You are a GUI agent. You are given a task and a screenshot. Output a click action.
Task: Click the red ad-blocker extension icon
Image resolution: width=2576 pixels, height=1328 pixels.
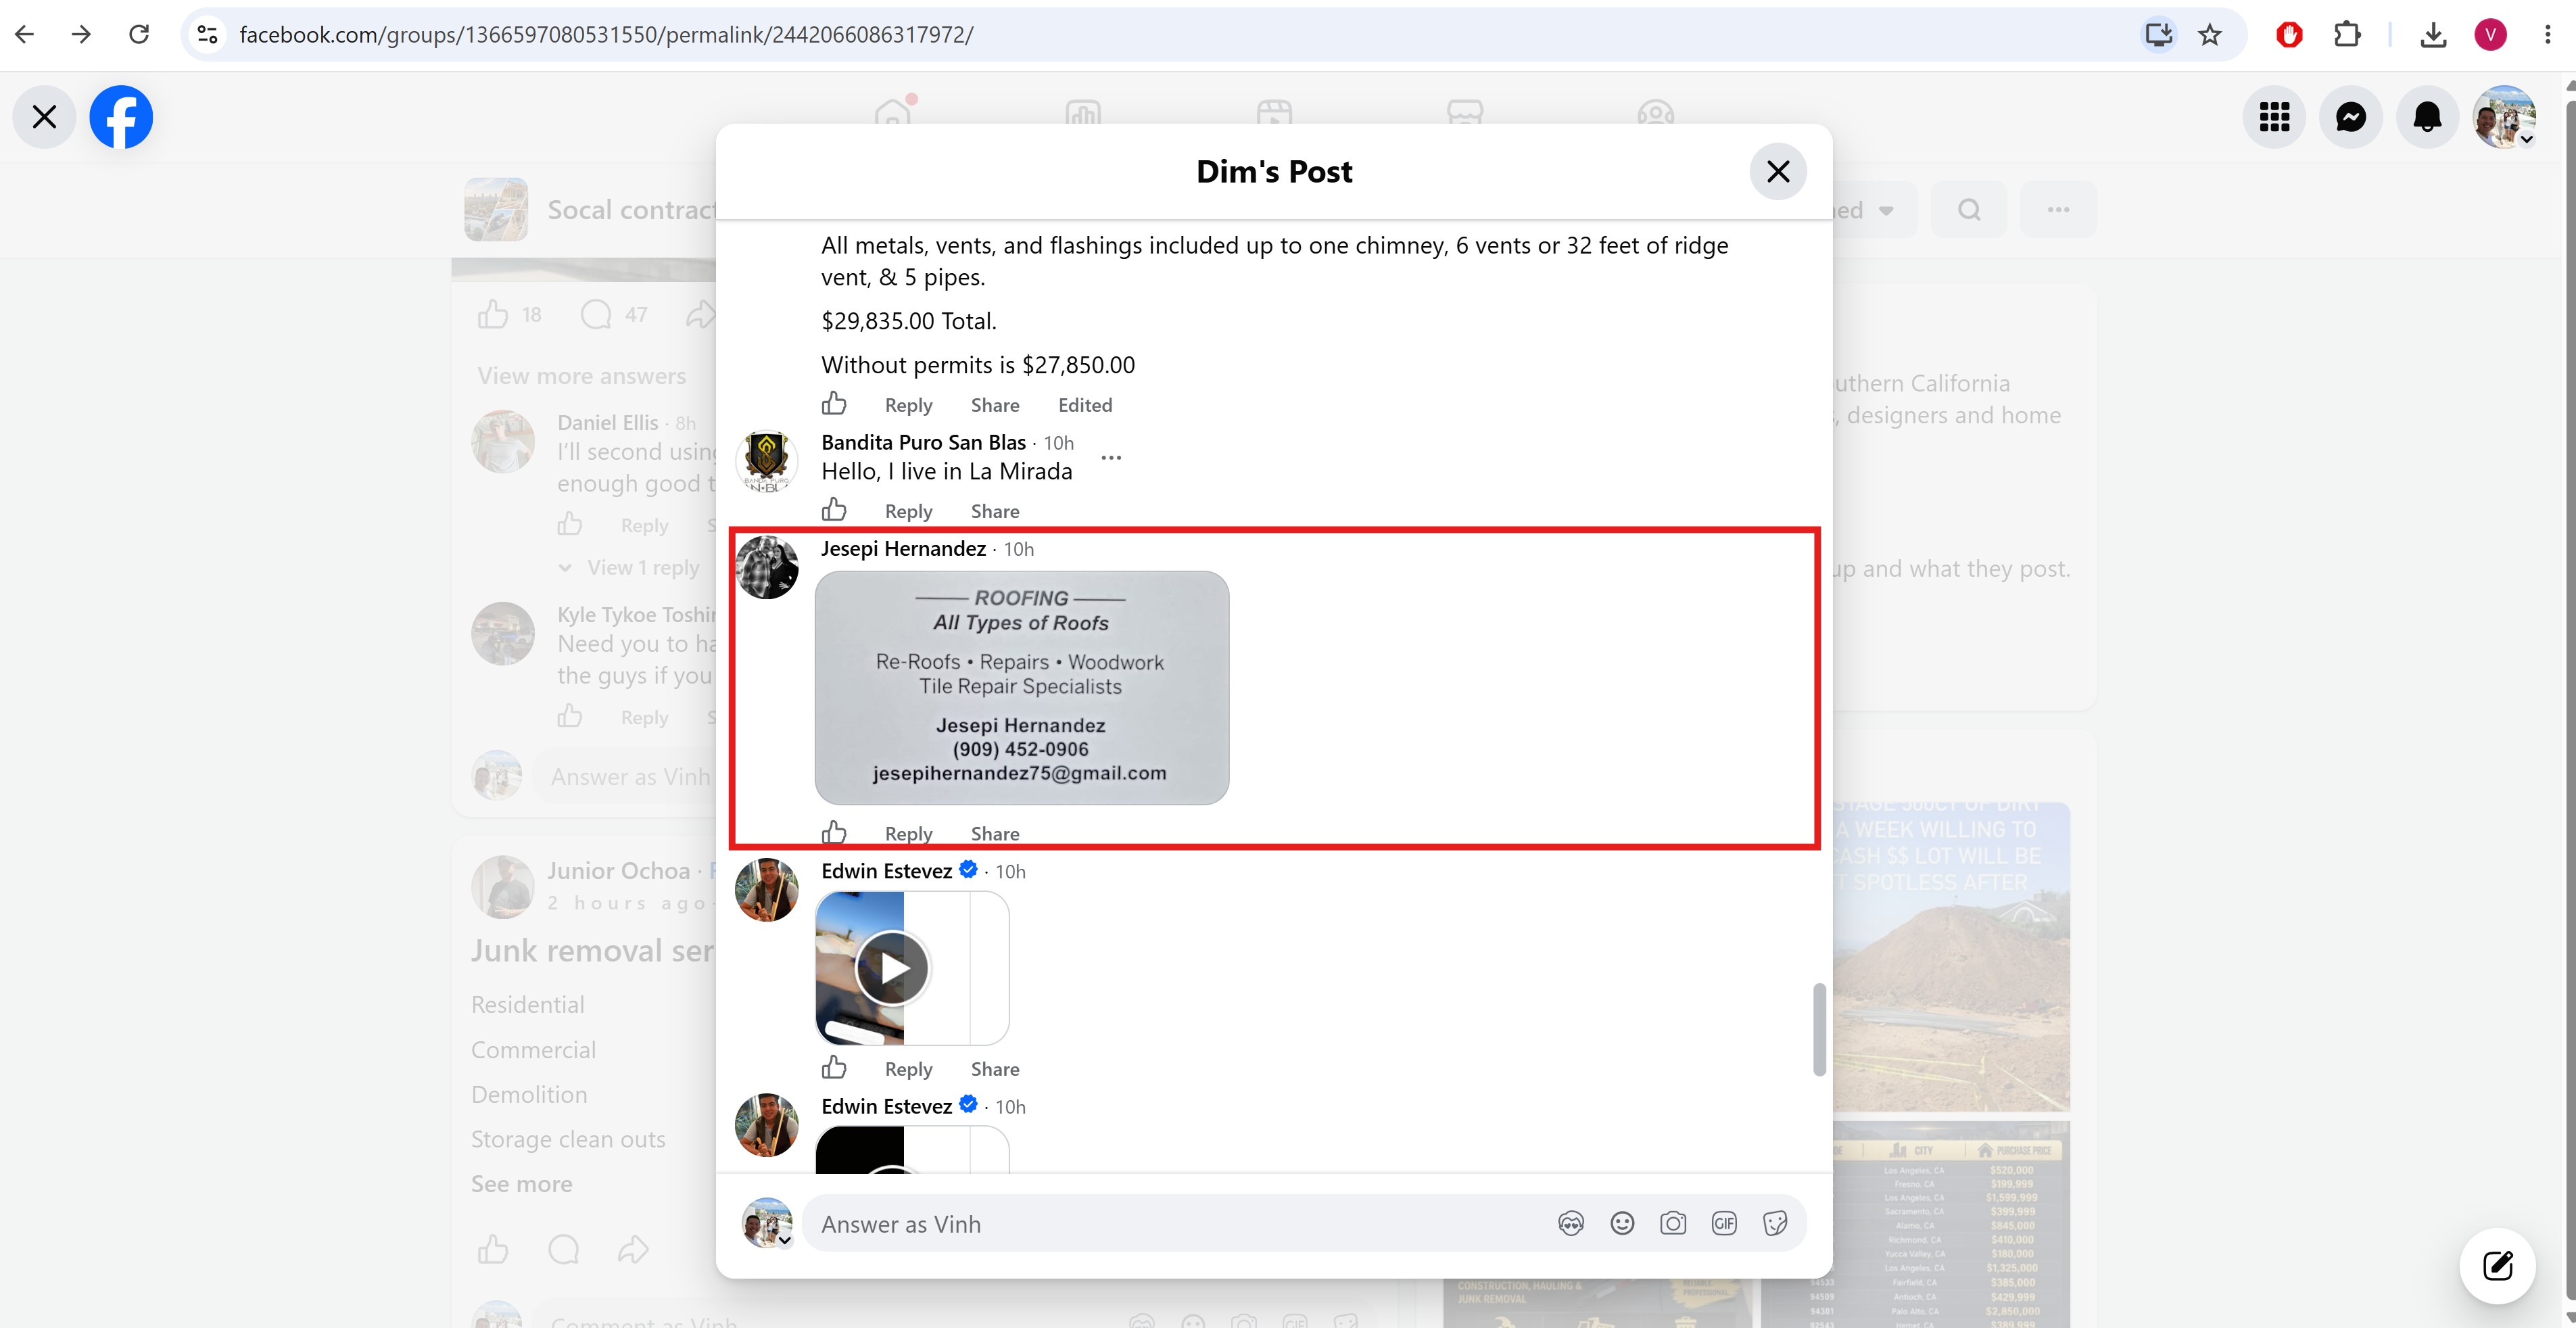pyautogui.click(x=2289, y=35)
